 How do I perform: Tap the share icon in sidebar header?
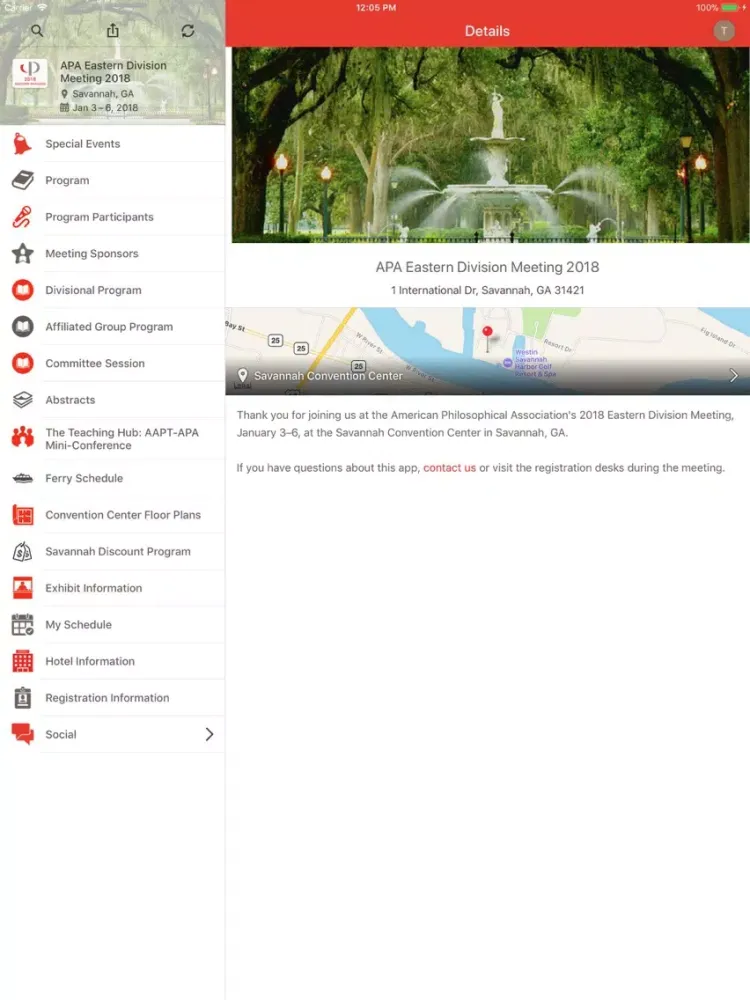click(x=113, y=30)
